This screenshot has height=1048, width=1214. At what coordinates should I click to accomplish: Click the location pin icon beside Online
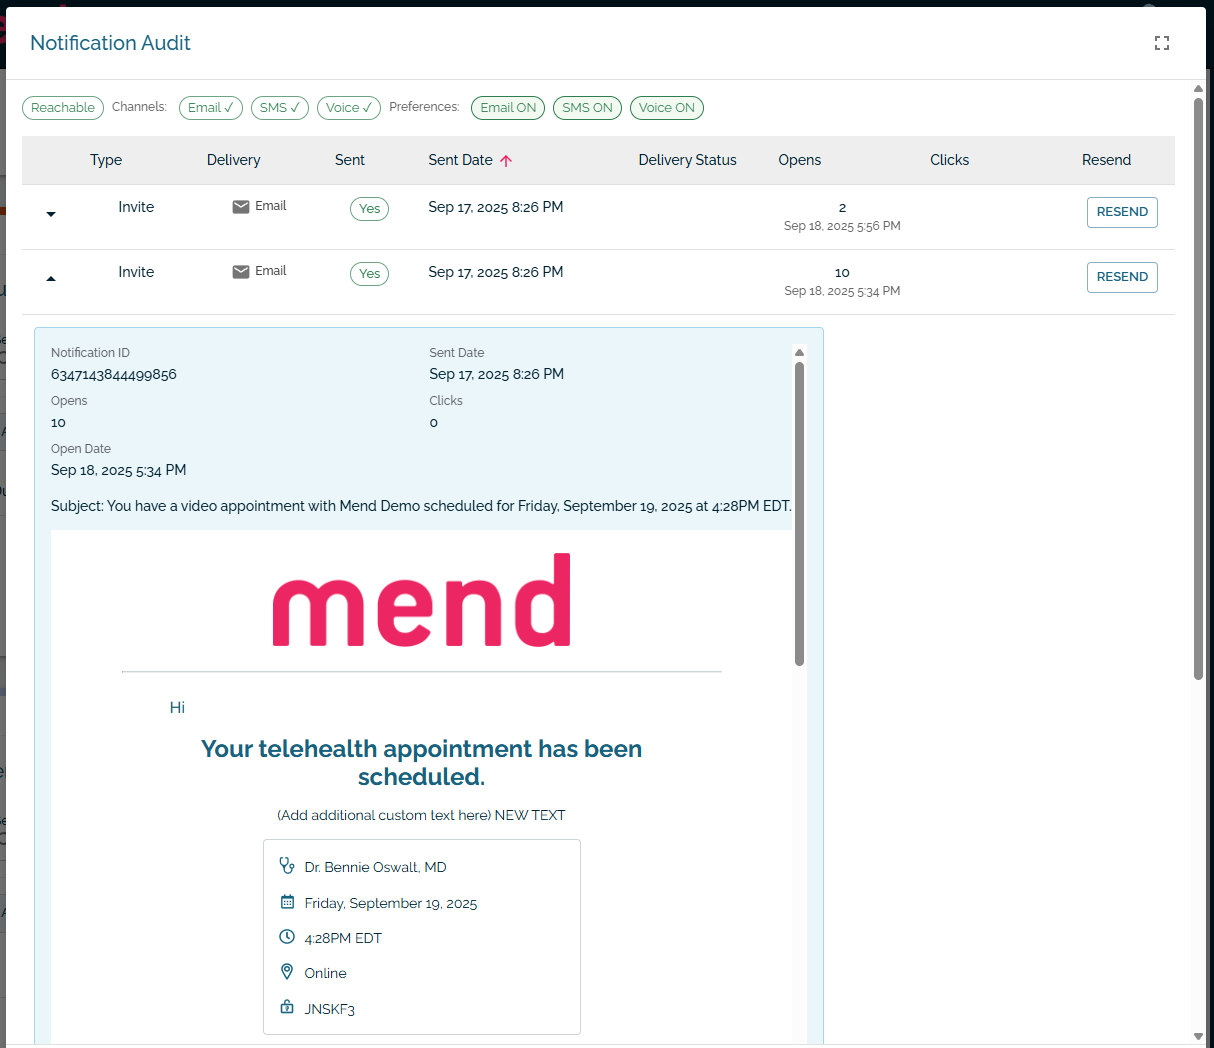coord(287,972)
